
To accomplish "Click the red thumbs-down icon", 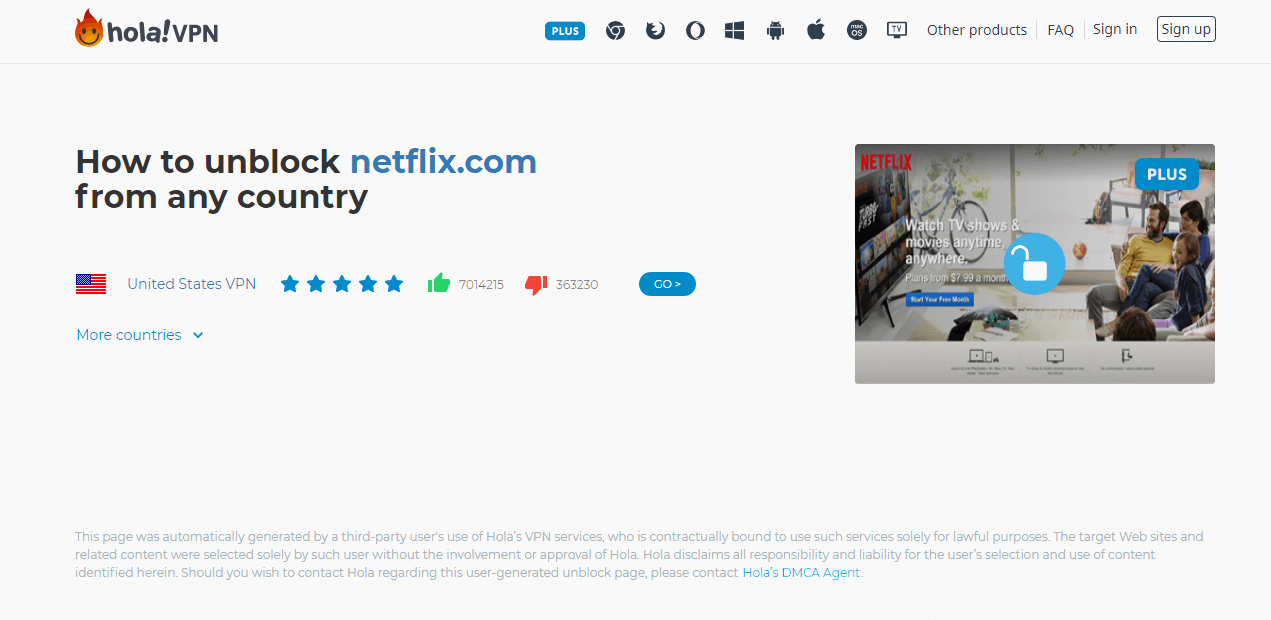I will [x=536, y=285].
